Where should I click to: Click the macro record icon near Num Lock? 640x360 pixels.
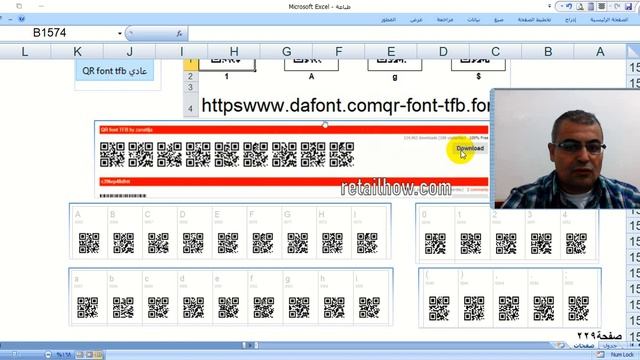tap(600, 355)
